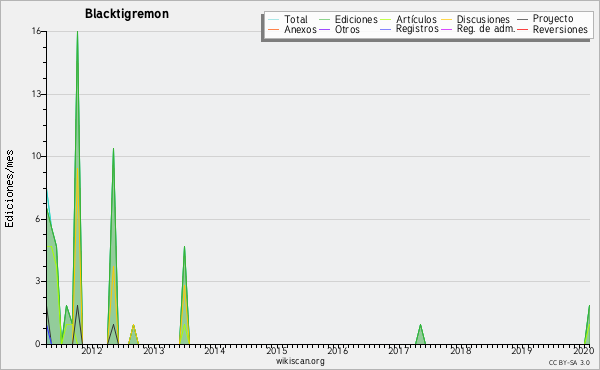This screenshot has width=600, height=370.
Task: Click the Ediciones/mes axis label
Action: (9, 189)
